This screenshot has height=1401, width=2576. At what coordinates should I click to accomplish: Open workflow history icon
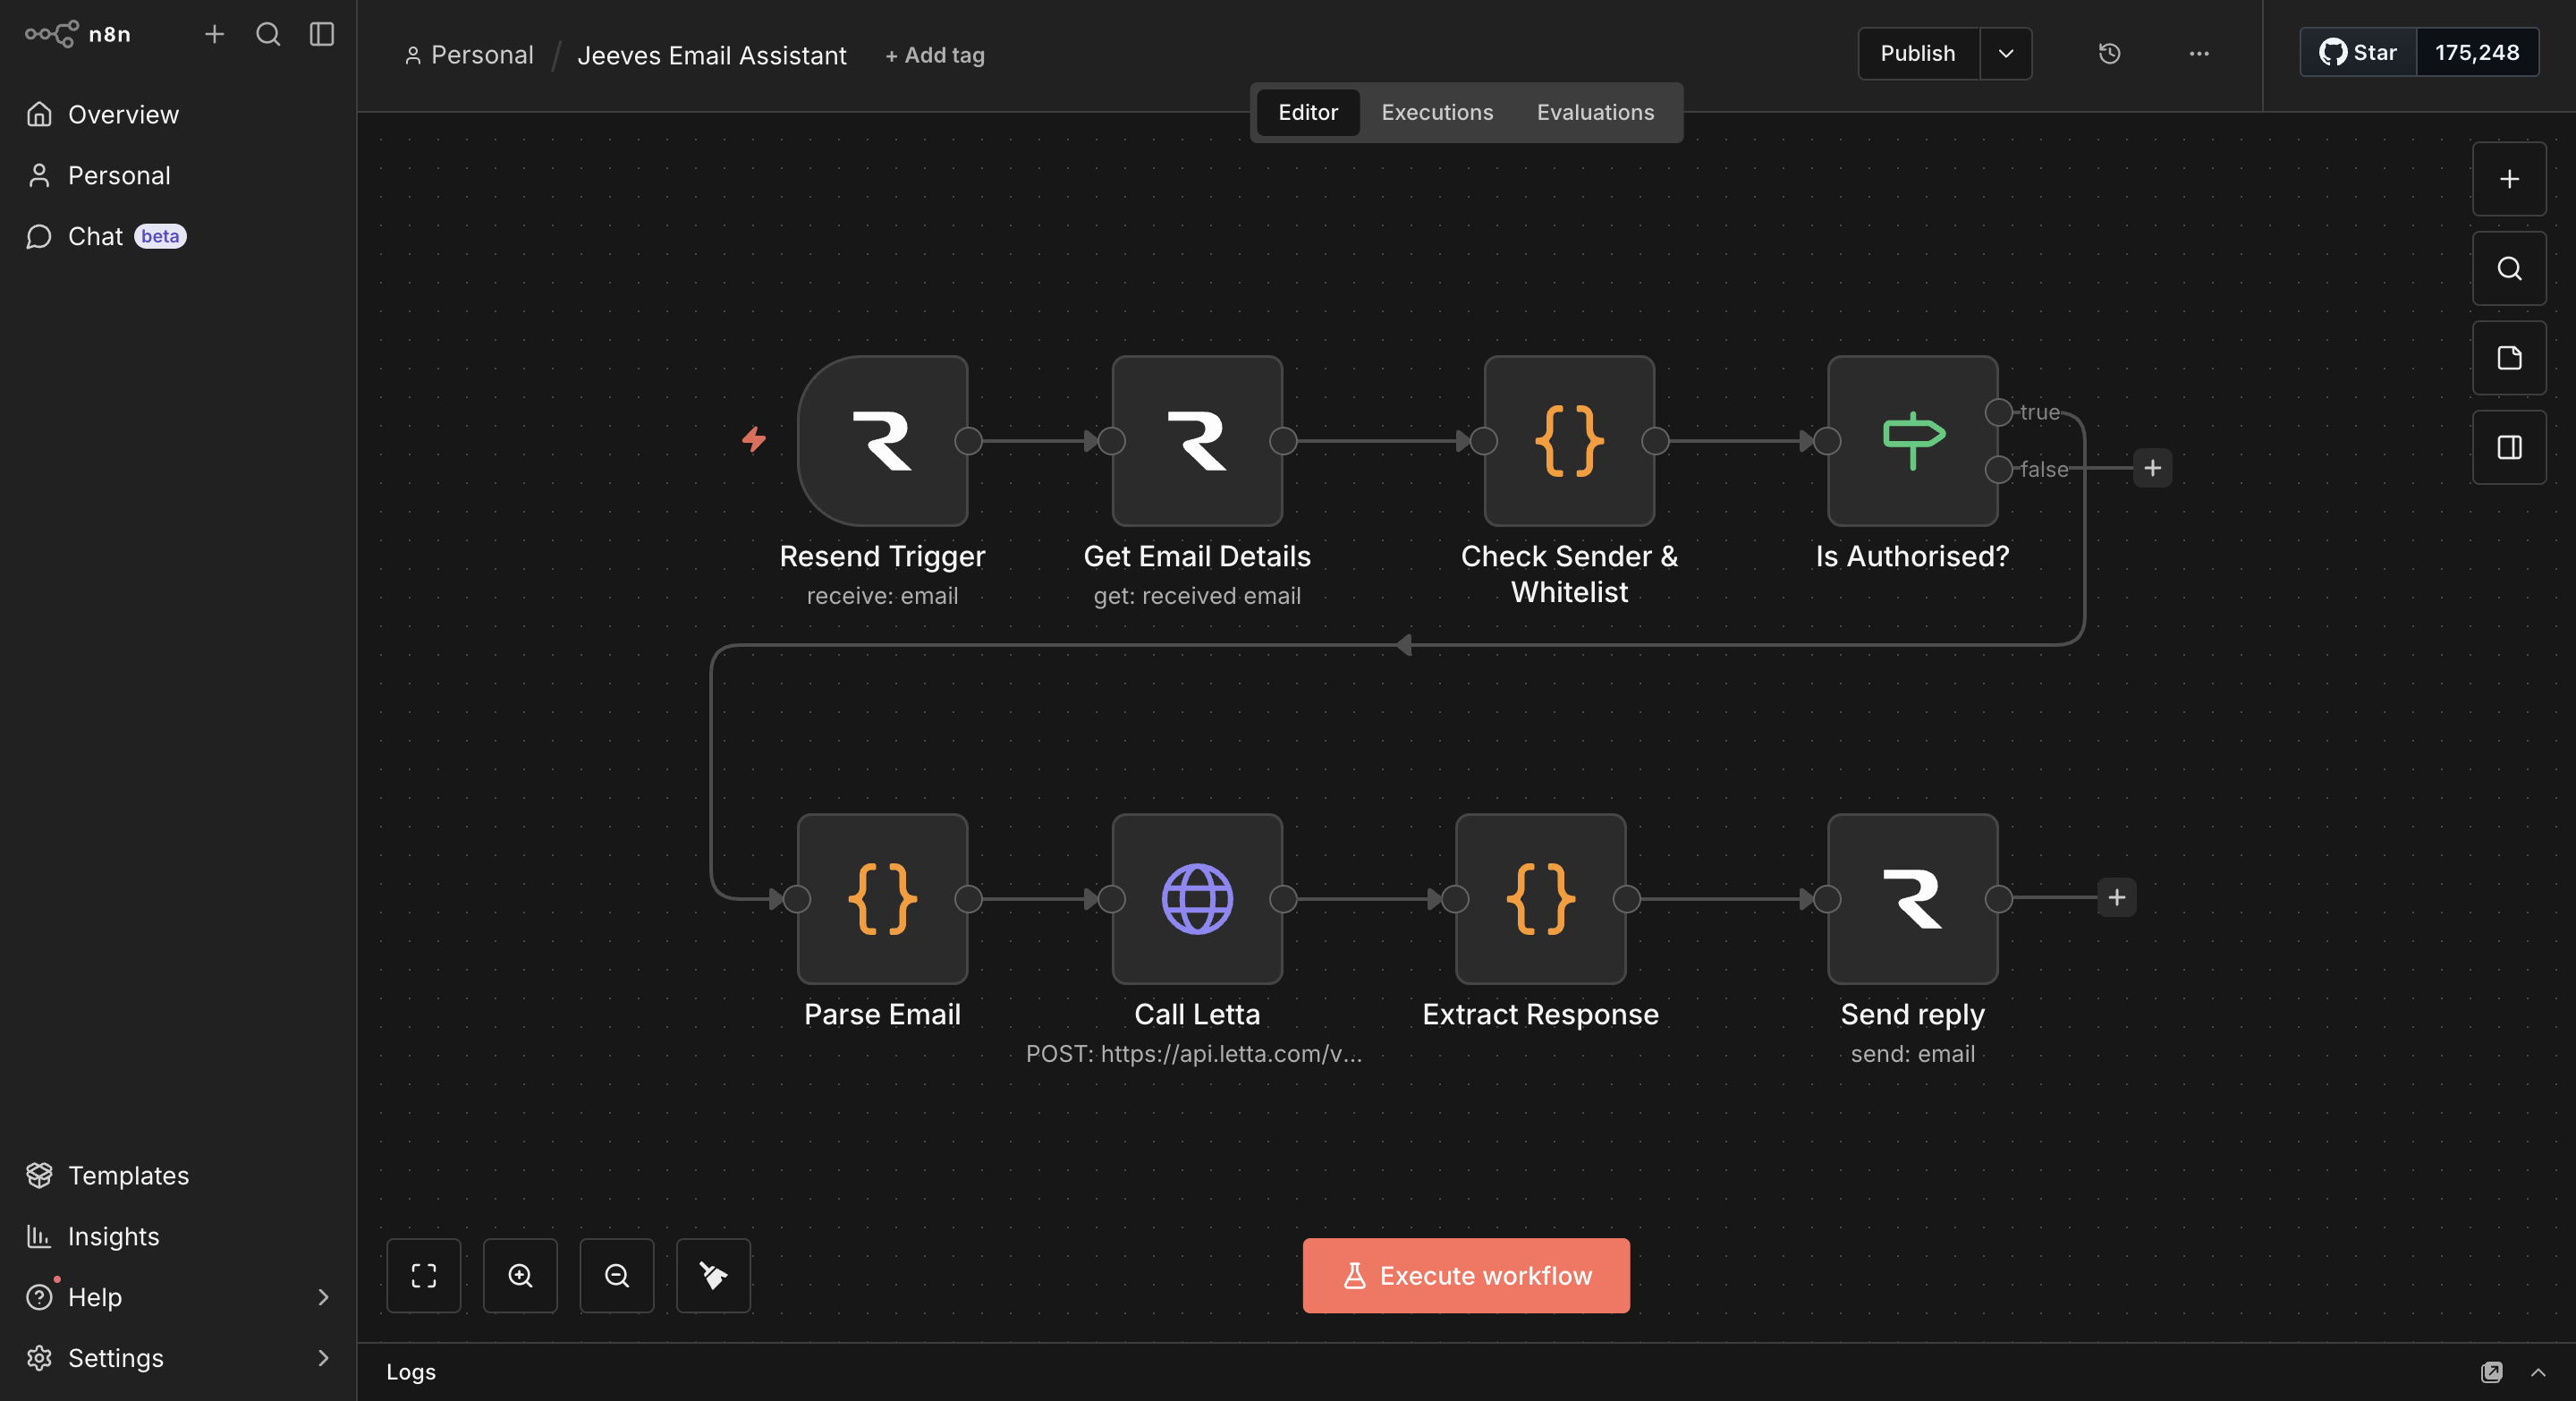(x=2109, y=54)
